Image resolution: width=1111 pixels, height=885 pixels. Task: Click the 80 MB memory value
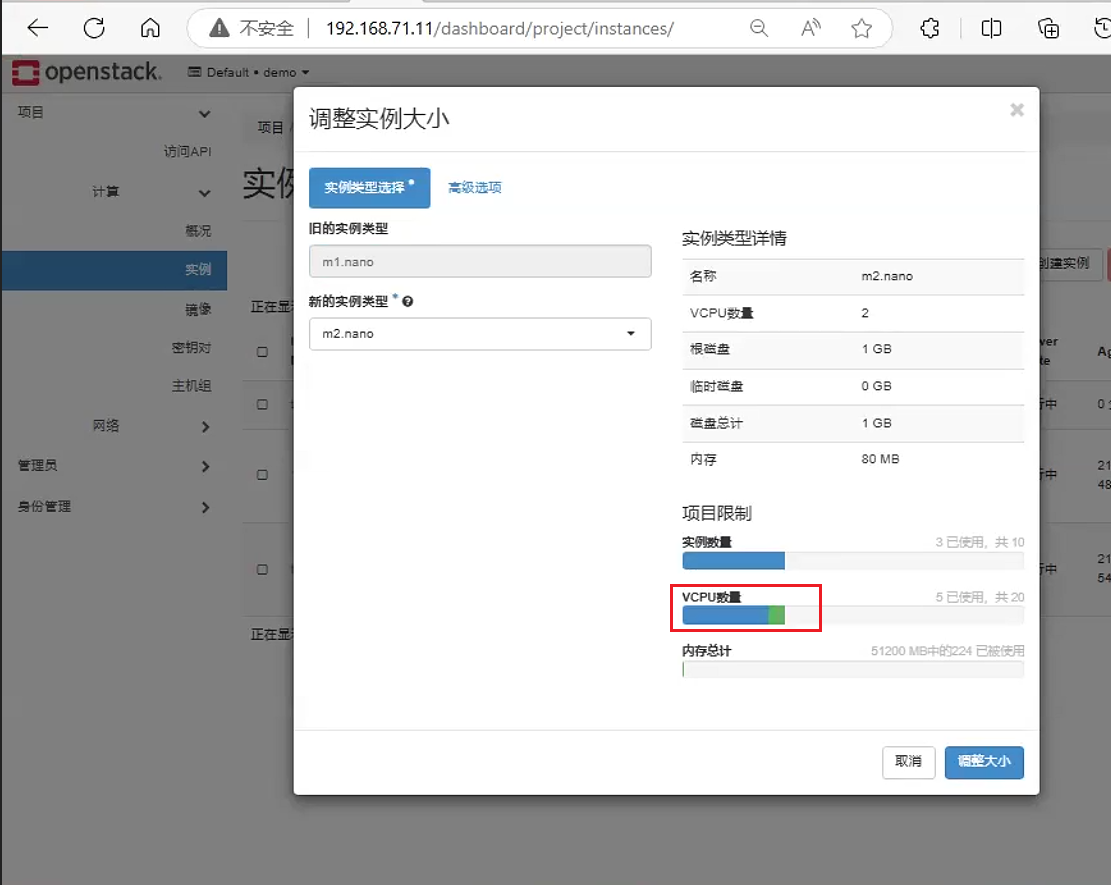[880, 459]
